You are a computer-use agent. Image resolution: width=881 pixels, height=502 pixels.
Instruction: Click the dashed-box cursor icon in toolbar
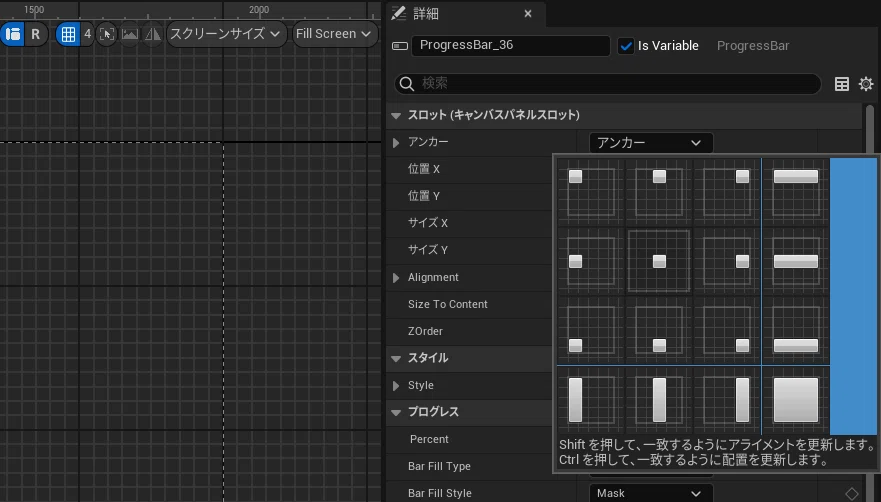pos(107,34)
